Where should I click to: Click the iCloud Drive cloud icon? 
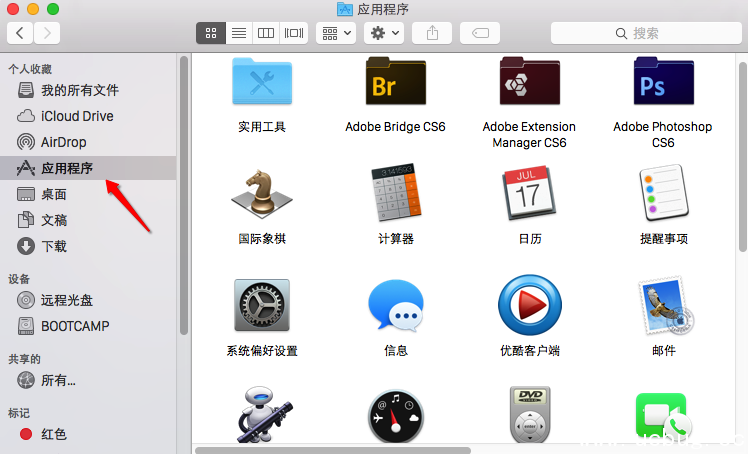click(x=26, y=116)
